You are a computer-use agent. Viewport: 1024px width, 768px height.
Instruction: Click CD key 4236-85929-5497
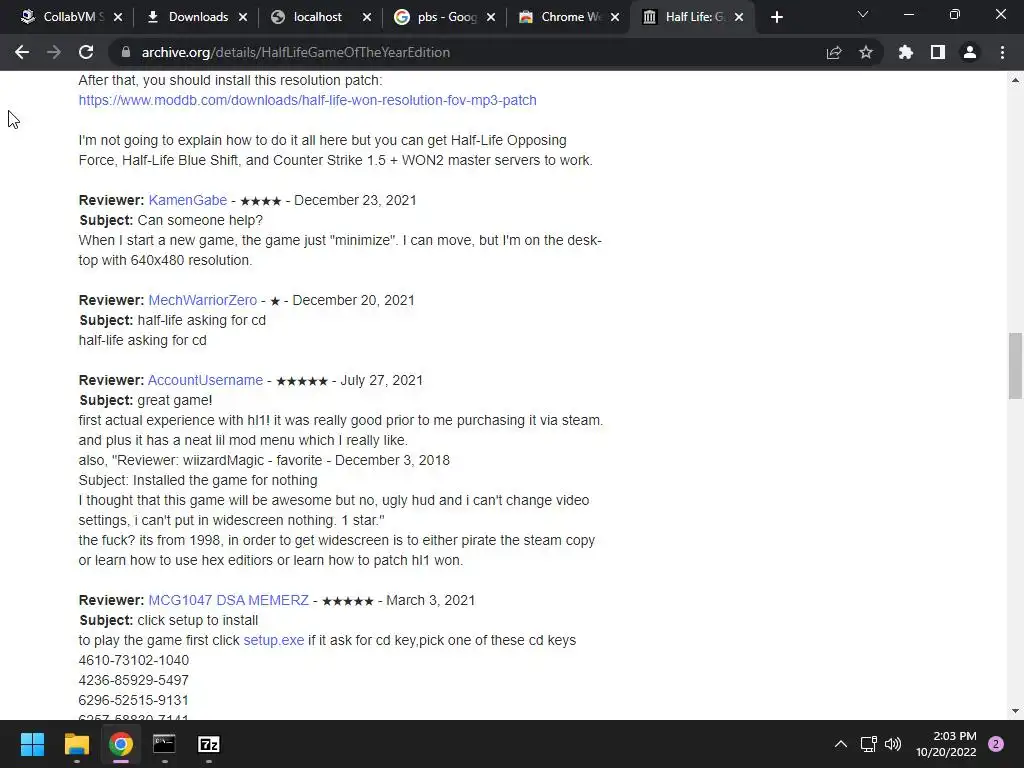click(134, 680)
